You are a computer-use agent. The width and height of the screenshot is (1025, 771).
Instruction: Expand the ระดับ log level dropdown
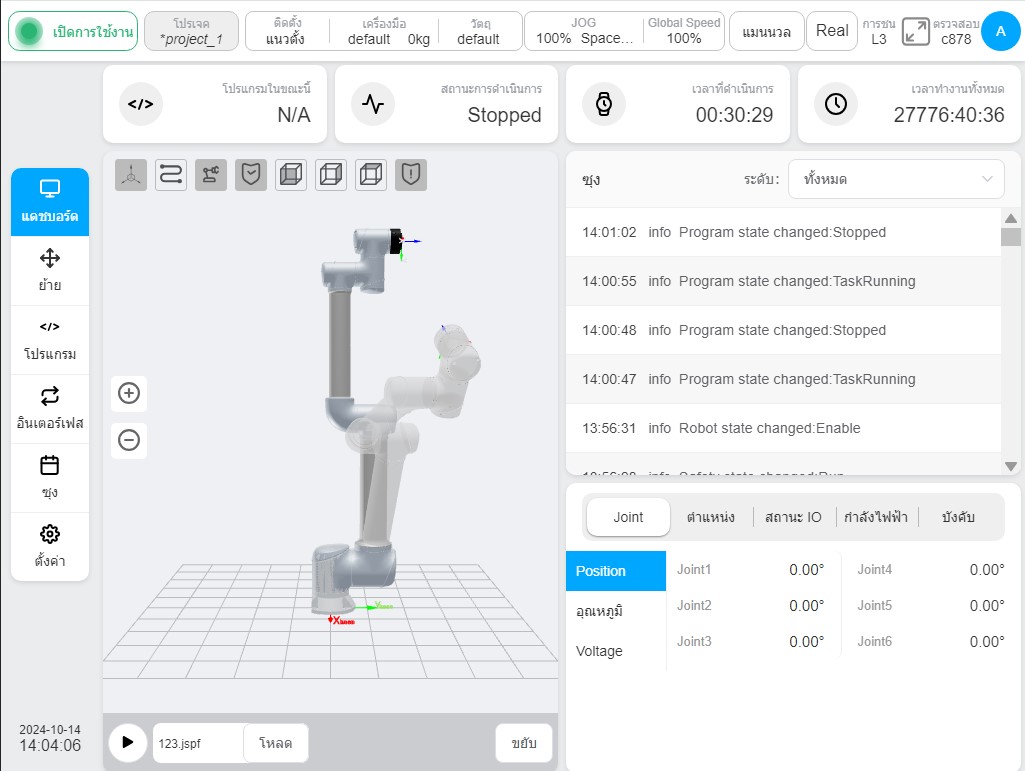(896, 179)
